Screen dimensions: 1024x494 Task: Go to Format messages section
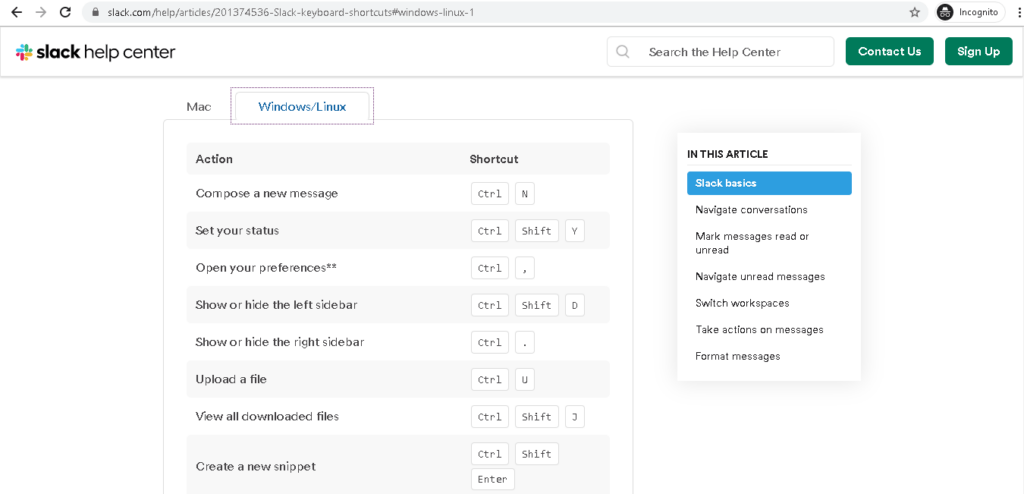pyautogui.click(x=737, y=356)
